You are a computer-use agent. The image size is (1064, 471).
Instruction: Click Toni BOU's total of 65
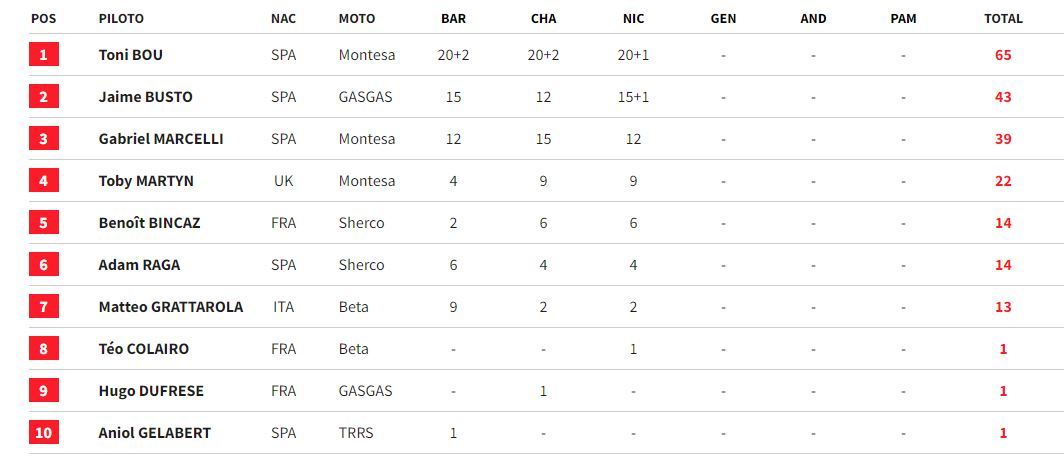1003,55
